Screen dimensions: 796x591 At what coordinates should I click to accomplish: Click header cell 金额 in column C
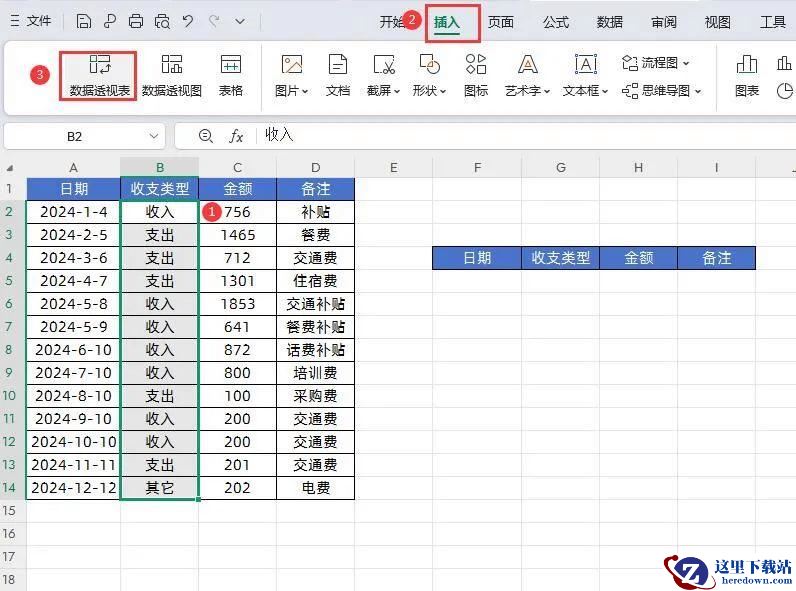[238, 189]
